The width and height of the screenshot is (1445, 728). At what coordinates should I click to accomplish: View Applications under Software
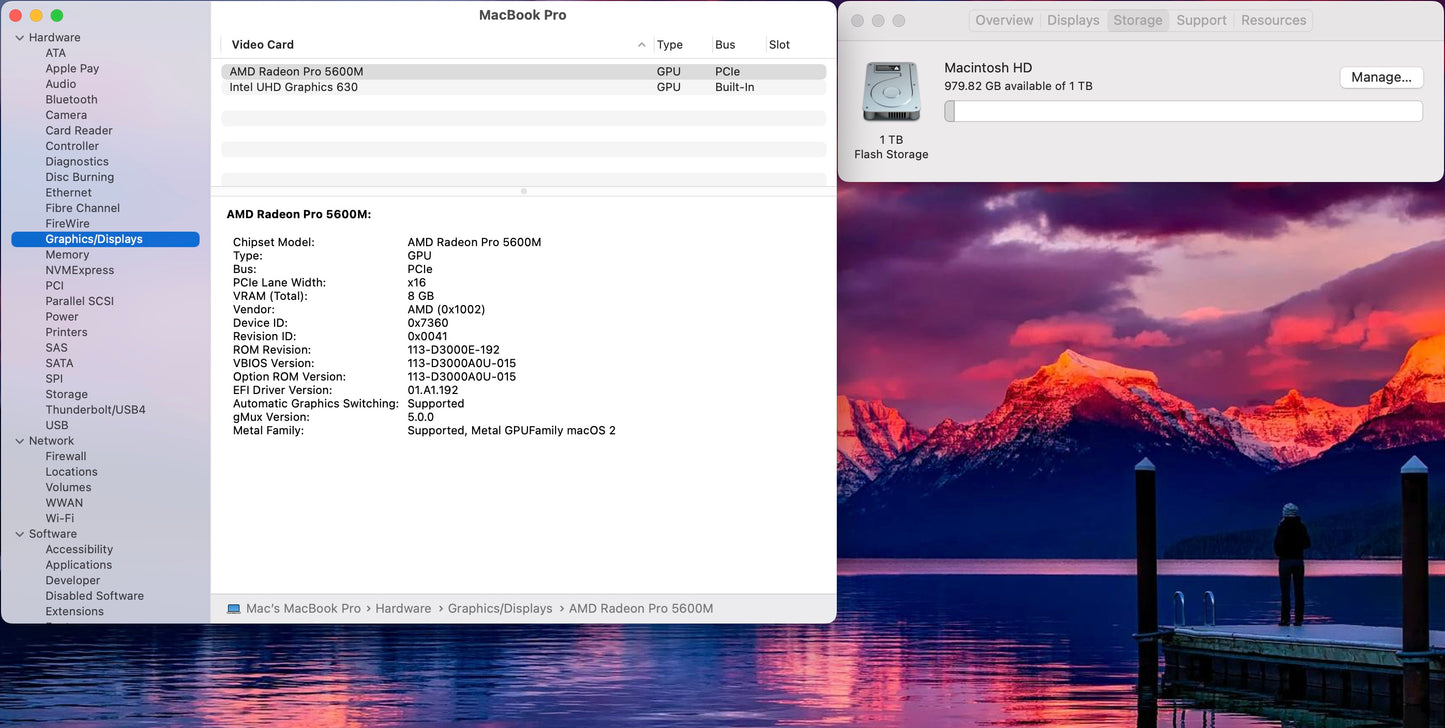[x=78, y=564]
